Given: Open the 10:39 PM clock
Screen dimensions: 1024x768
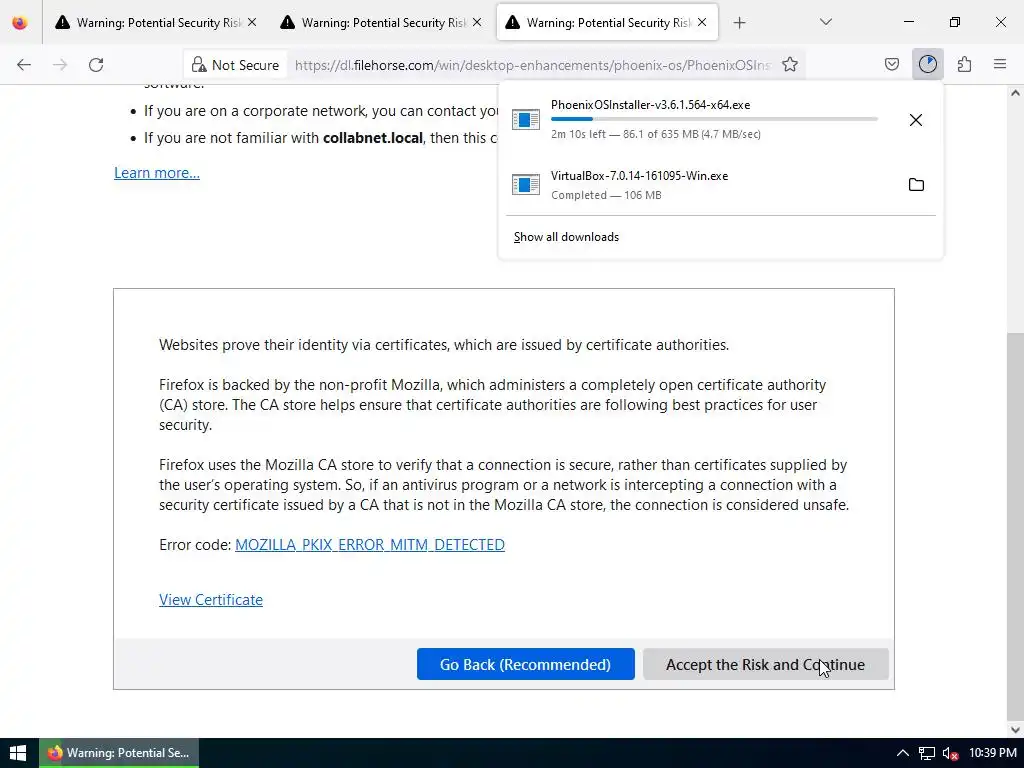Looking at the screenshot, I should pos(993,753).
